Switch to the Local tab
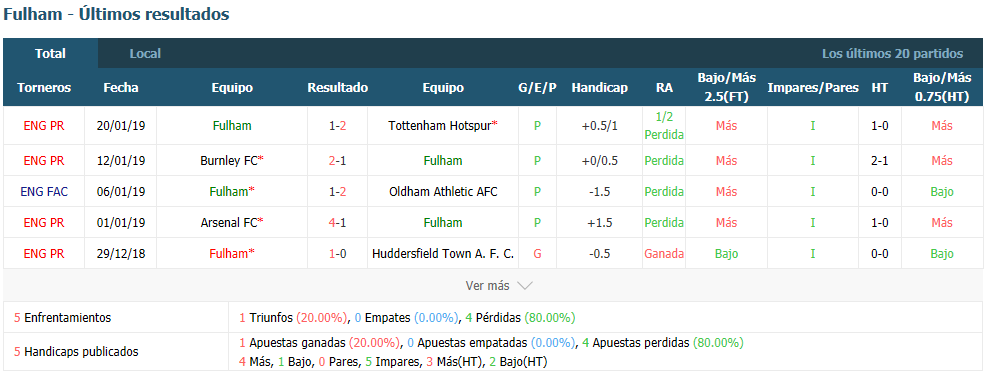Viewport: 987px width, 374px height. point(145,54)
